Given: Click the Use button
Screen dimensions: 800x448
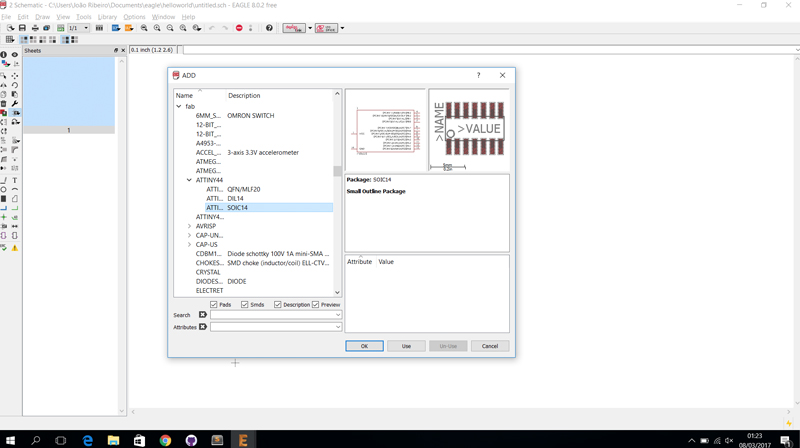Looking at the screenshot, I should tap(406, 346).
